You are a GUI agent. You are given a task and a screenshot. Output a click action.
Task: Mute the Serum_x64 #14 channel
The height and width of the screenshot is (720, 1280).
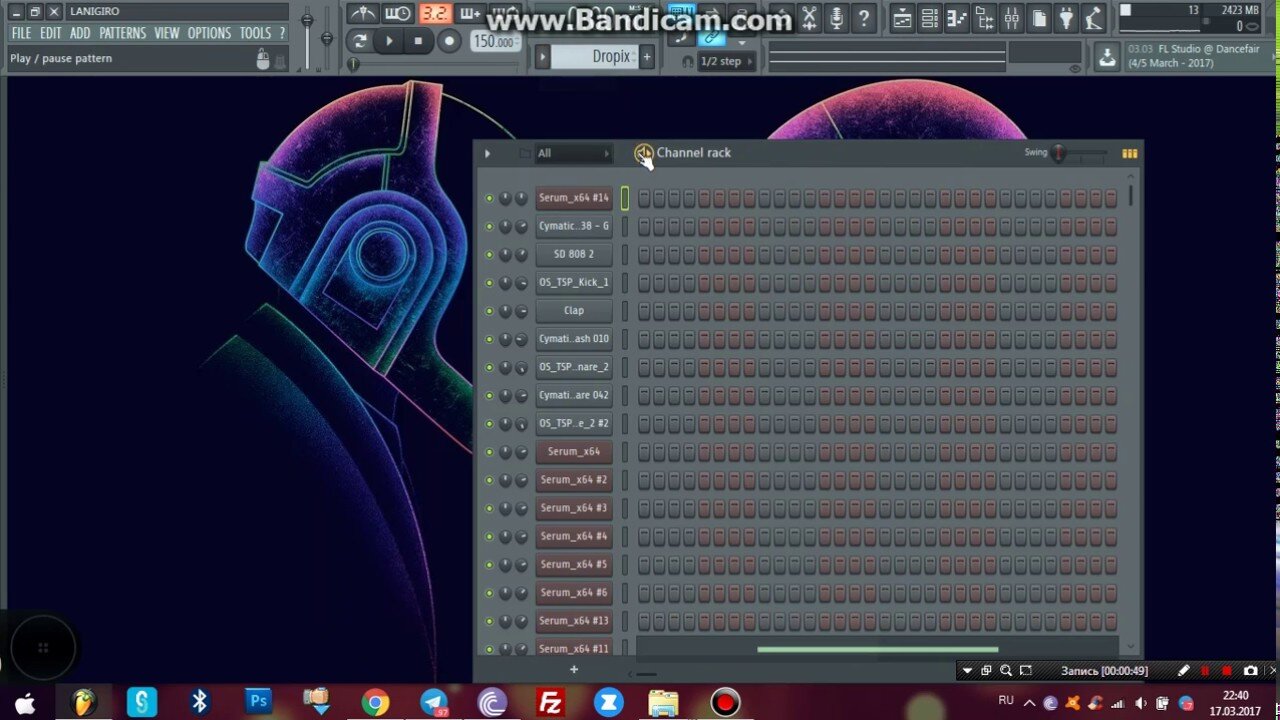[x=489, y=198]
